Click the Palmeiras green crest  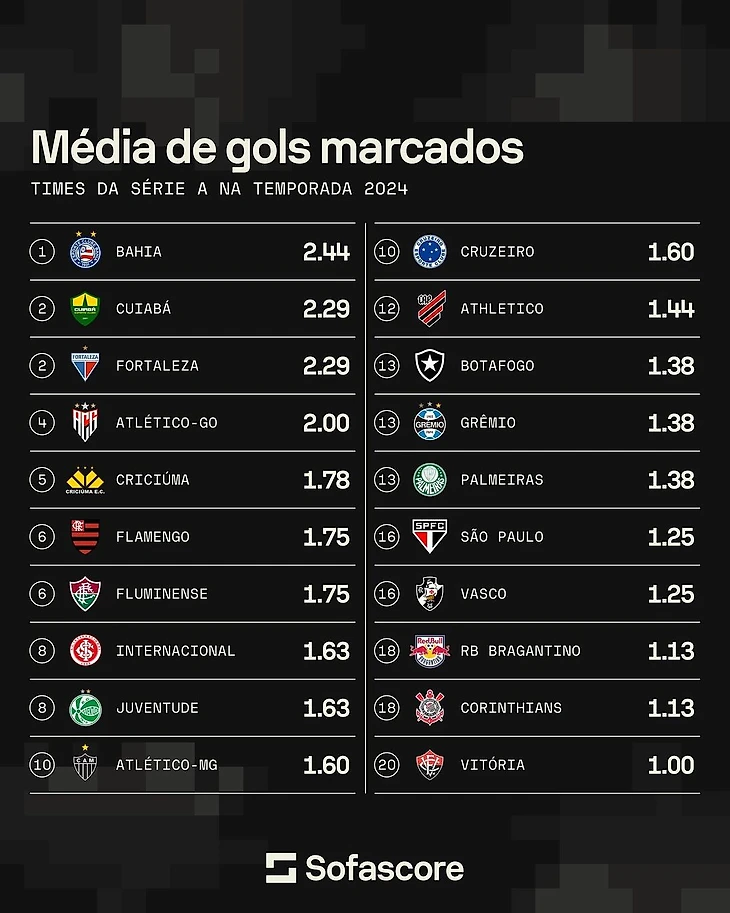click(x=430, y=480)
